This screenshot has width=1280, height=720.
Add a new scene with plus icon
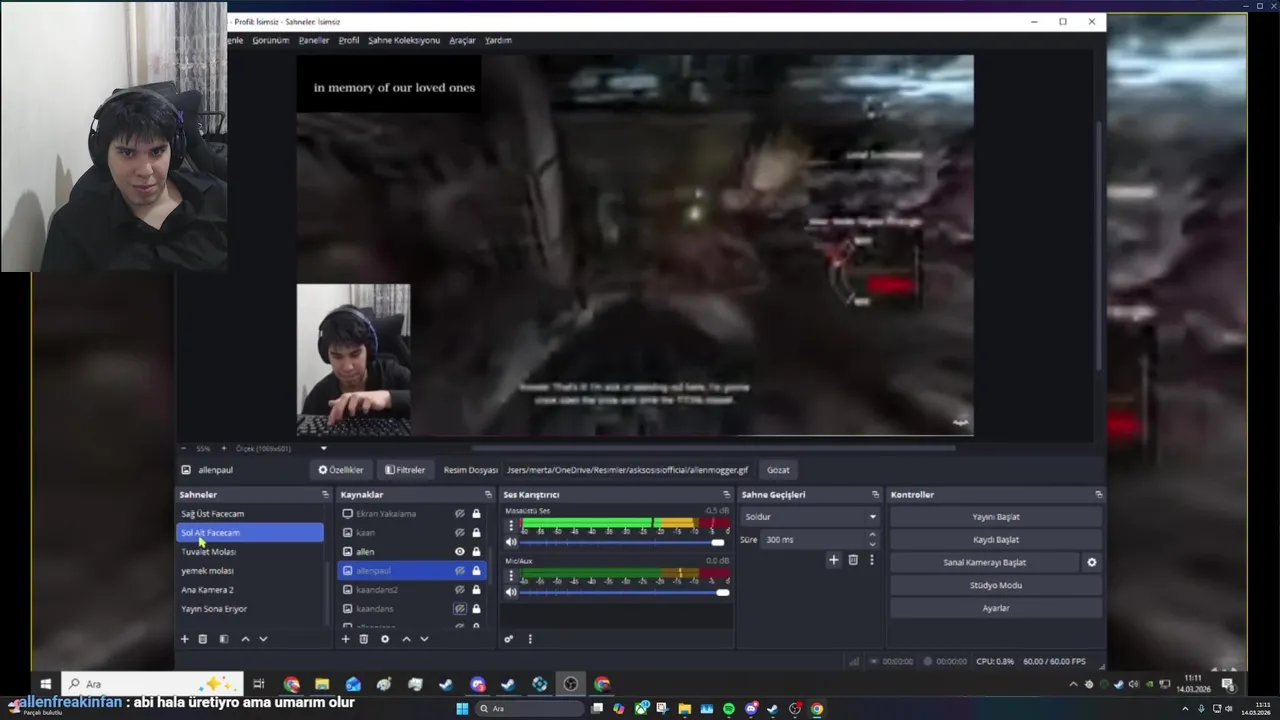[184, 639]
